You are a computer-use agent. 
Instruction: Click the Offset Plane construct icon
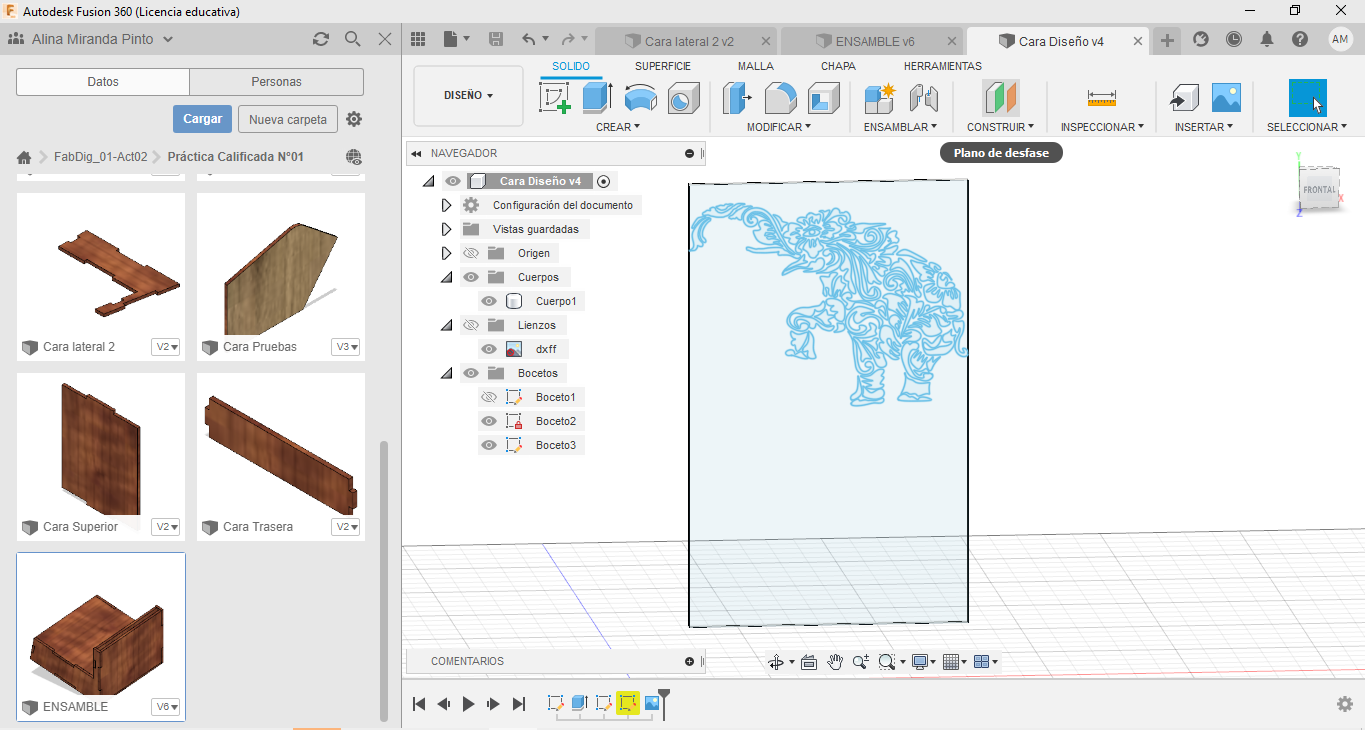point(1000,98)
